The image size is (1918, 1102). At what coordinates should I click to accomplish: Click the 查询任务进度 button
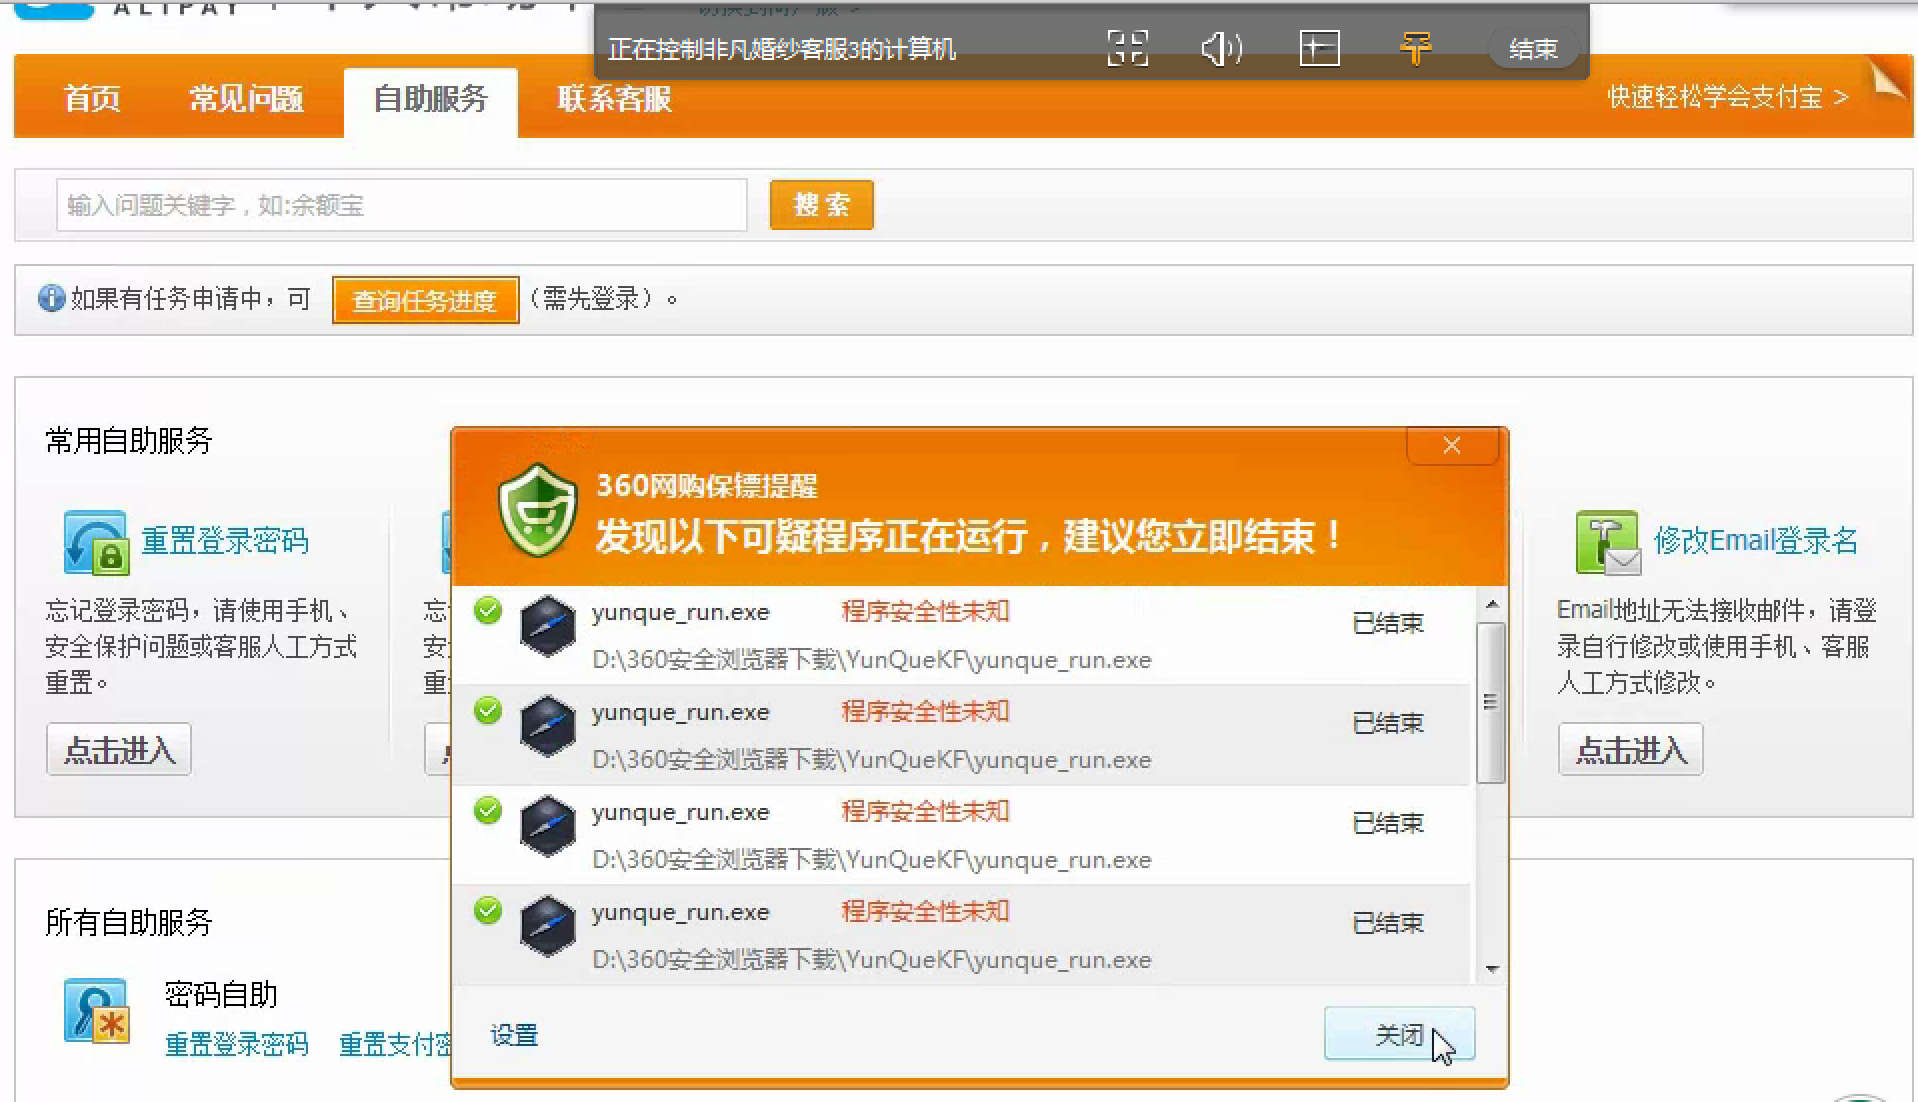425,300
